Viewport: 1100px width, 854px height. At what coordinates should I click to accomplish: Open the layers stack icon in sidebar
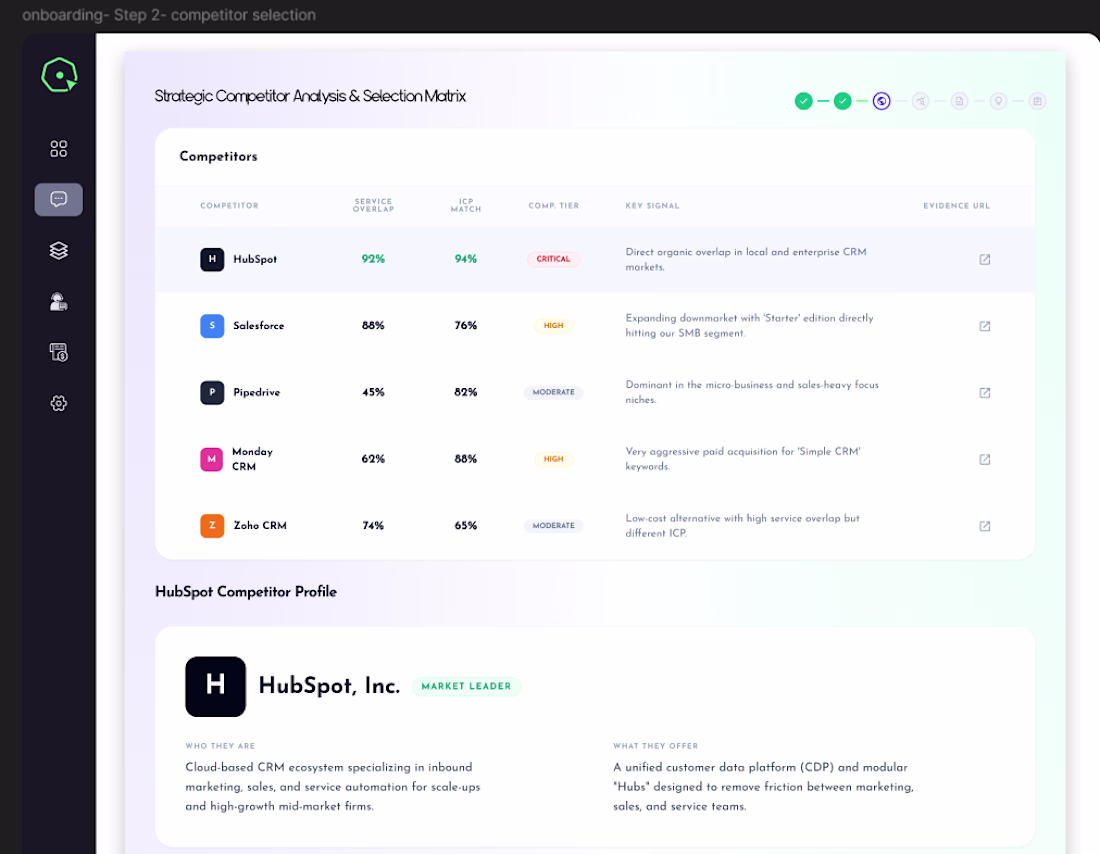click(x=59, y=251)
